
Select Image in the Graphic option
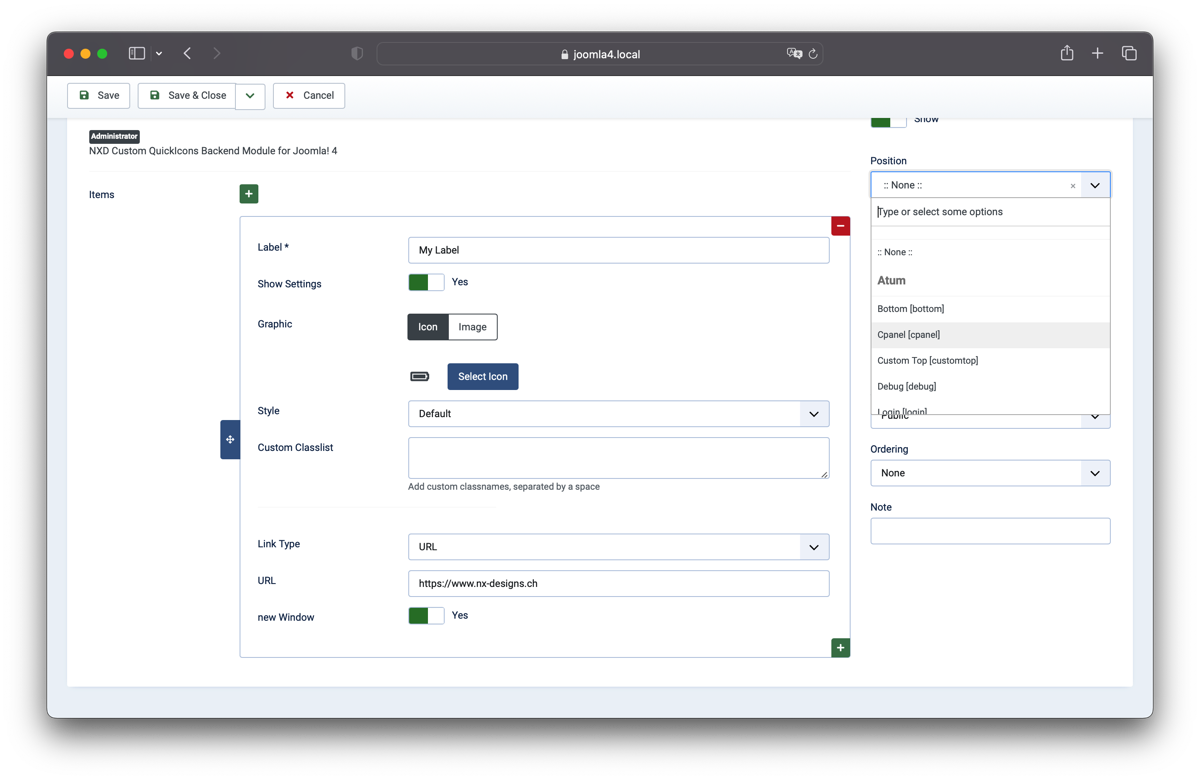pyautogui.click(x=472, y=327)
